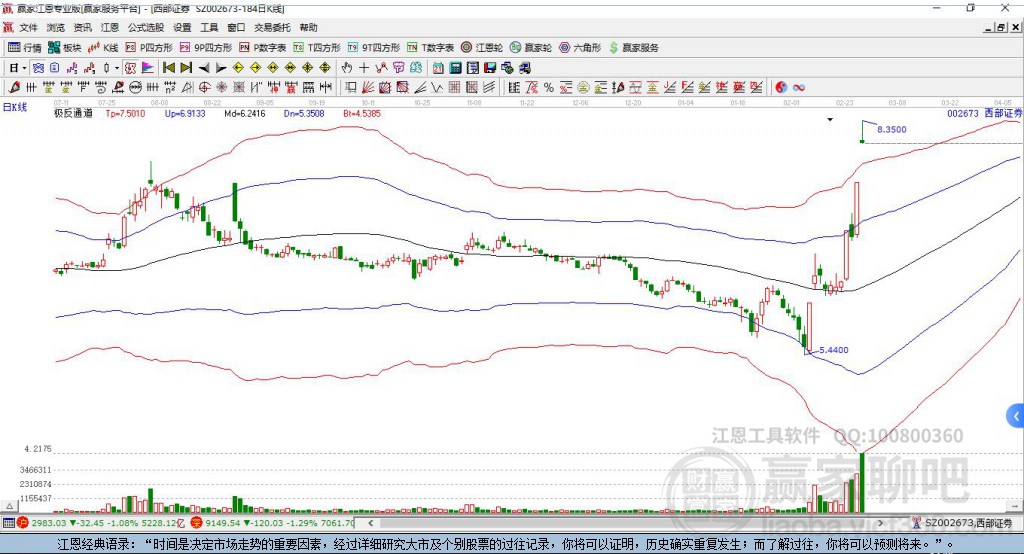The height and width of the screenshot is (554, 1024).
Task: Open the calendar icon
Action: (438, 68)
